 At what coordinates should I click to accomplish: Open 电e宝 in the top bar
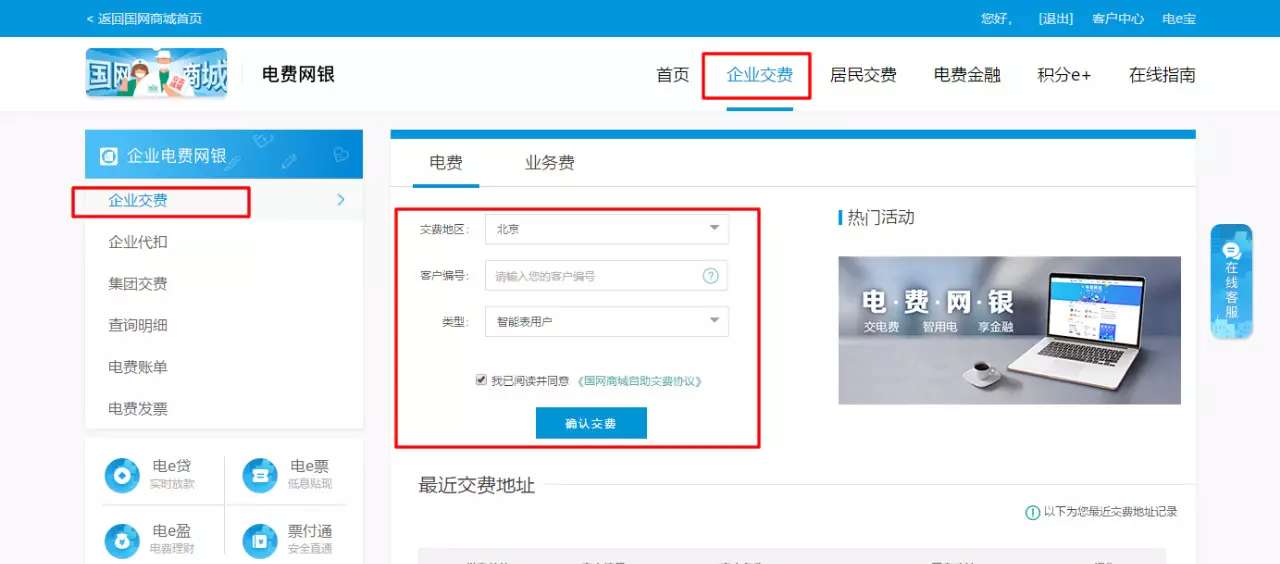1179,19
